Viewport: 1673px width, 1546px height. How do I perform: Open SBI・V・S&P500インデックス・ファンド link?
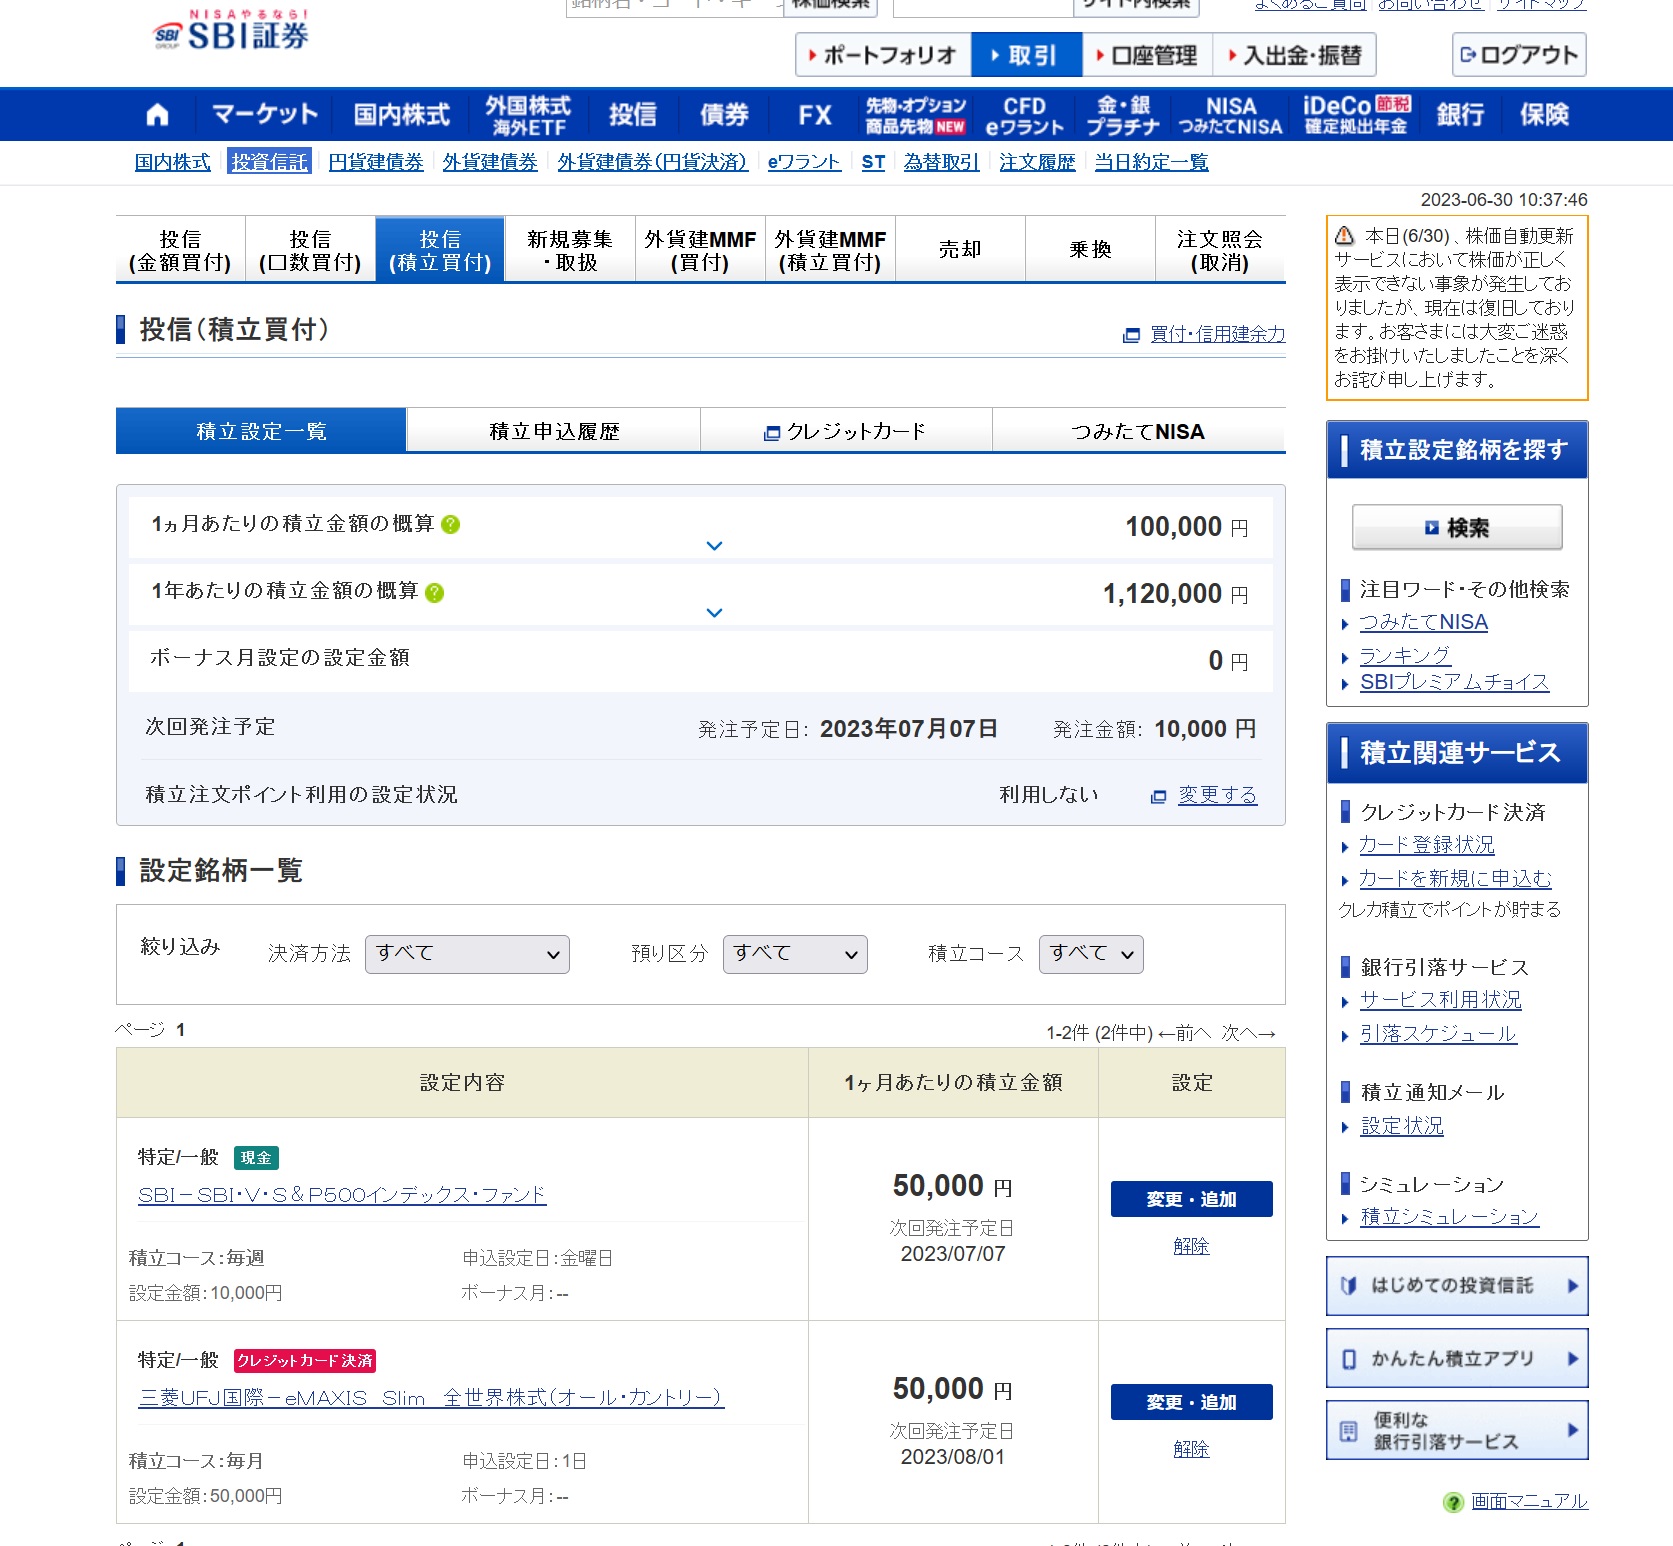342,1195
